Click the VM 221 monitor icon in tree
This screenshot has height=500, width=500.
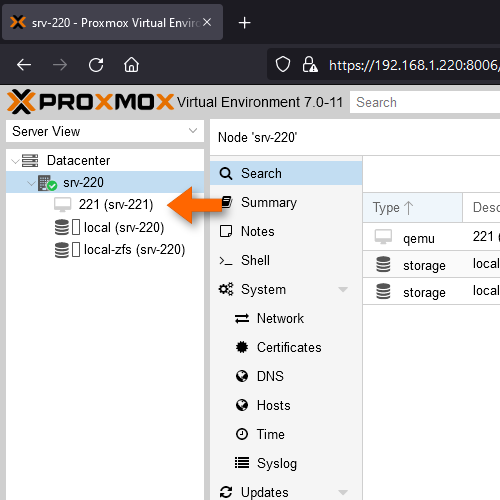coord(62,205)
